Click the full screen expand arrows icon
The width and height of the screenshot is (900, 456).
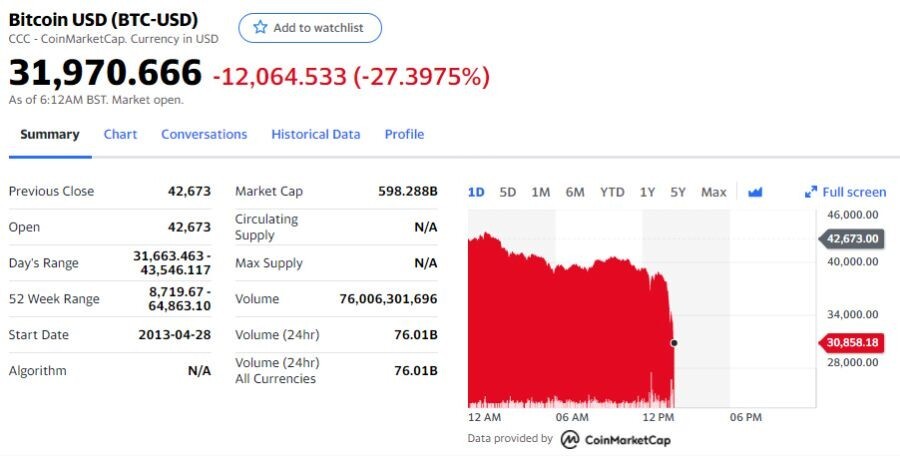(810, 192)
